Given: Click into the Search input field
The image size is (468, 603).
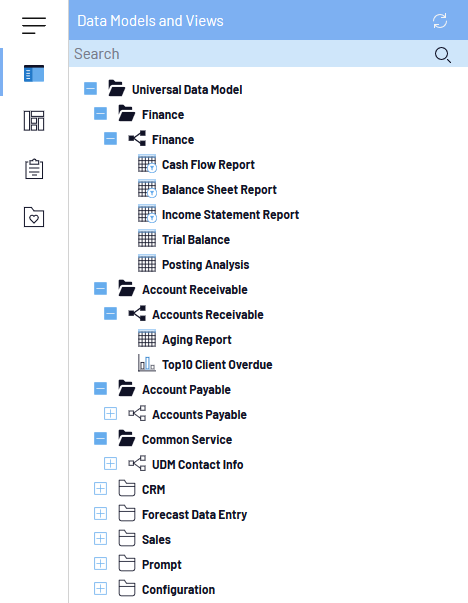Looking at the screenshot, I should tap(250, 54).
